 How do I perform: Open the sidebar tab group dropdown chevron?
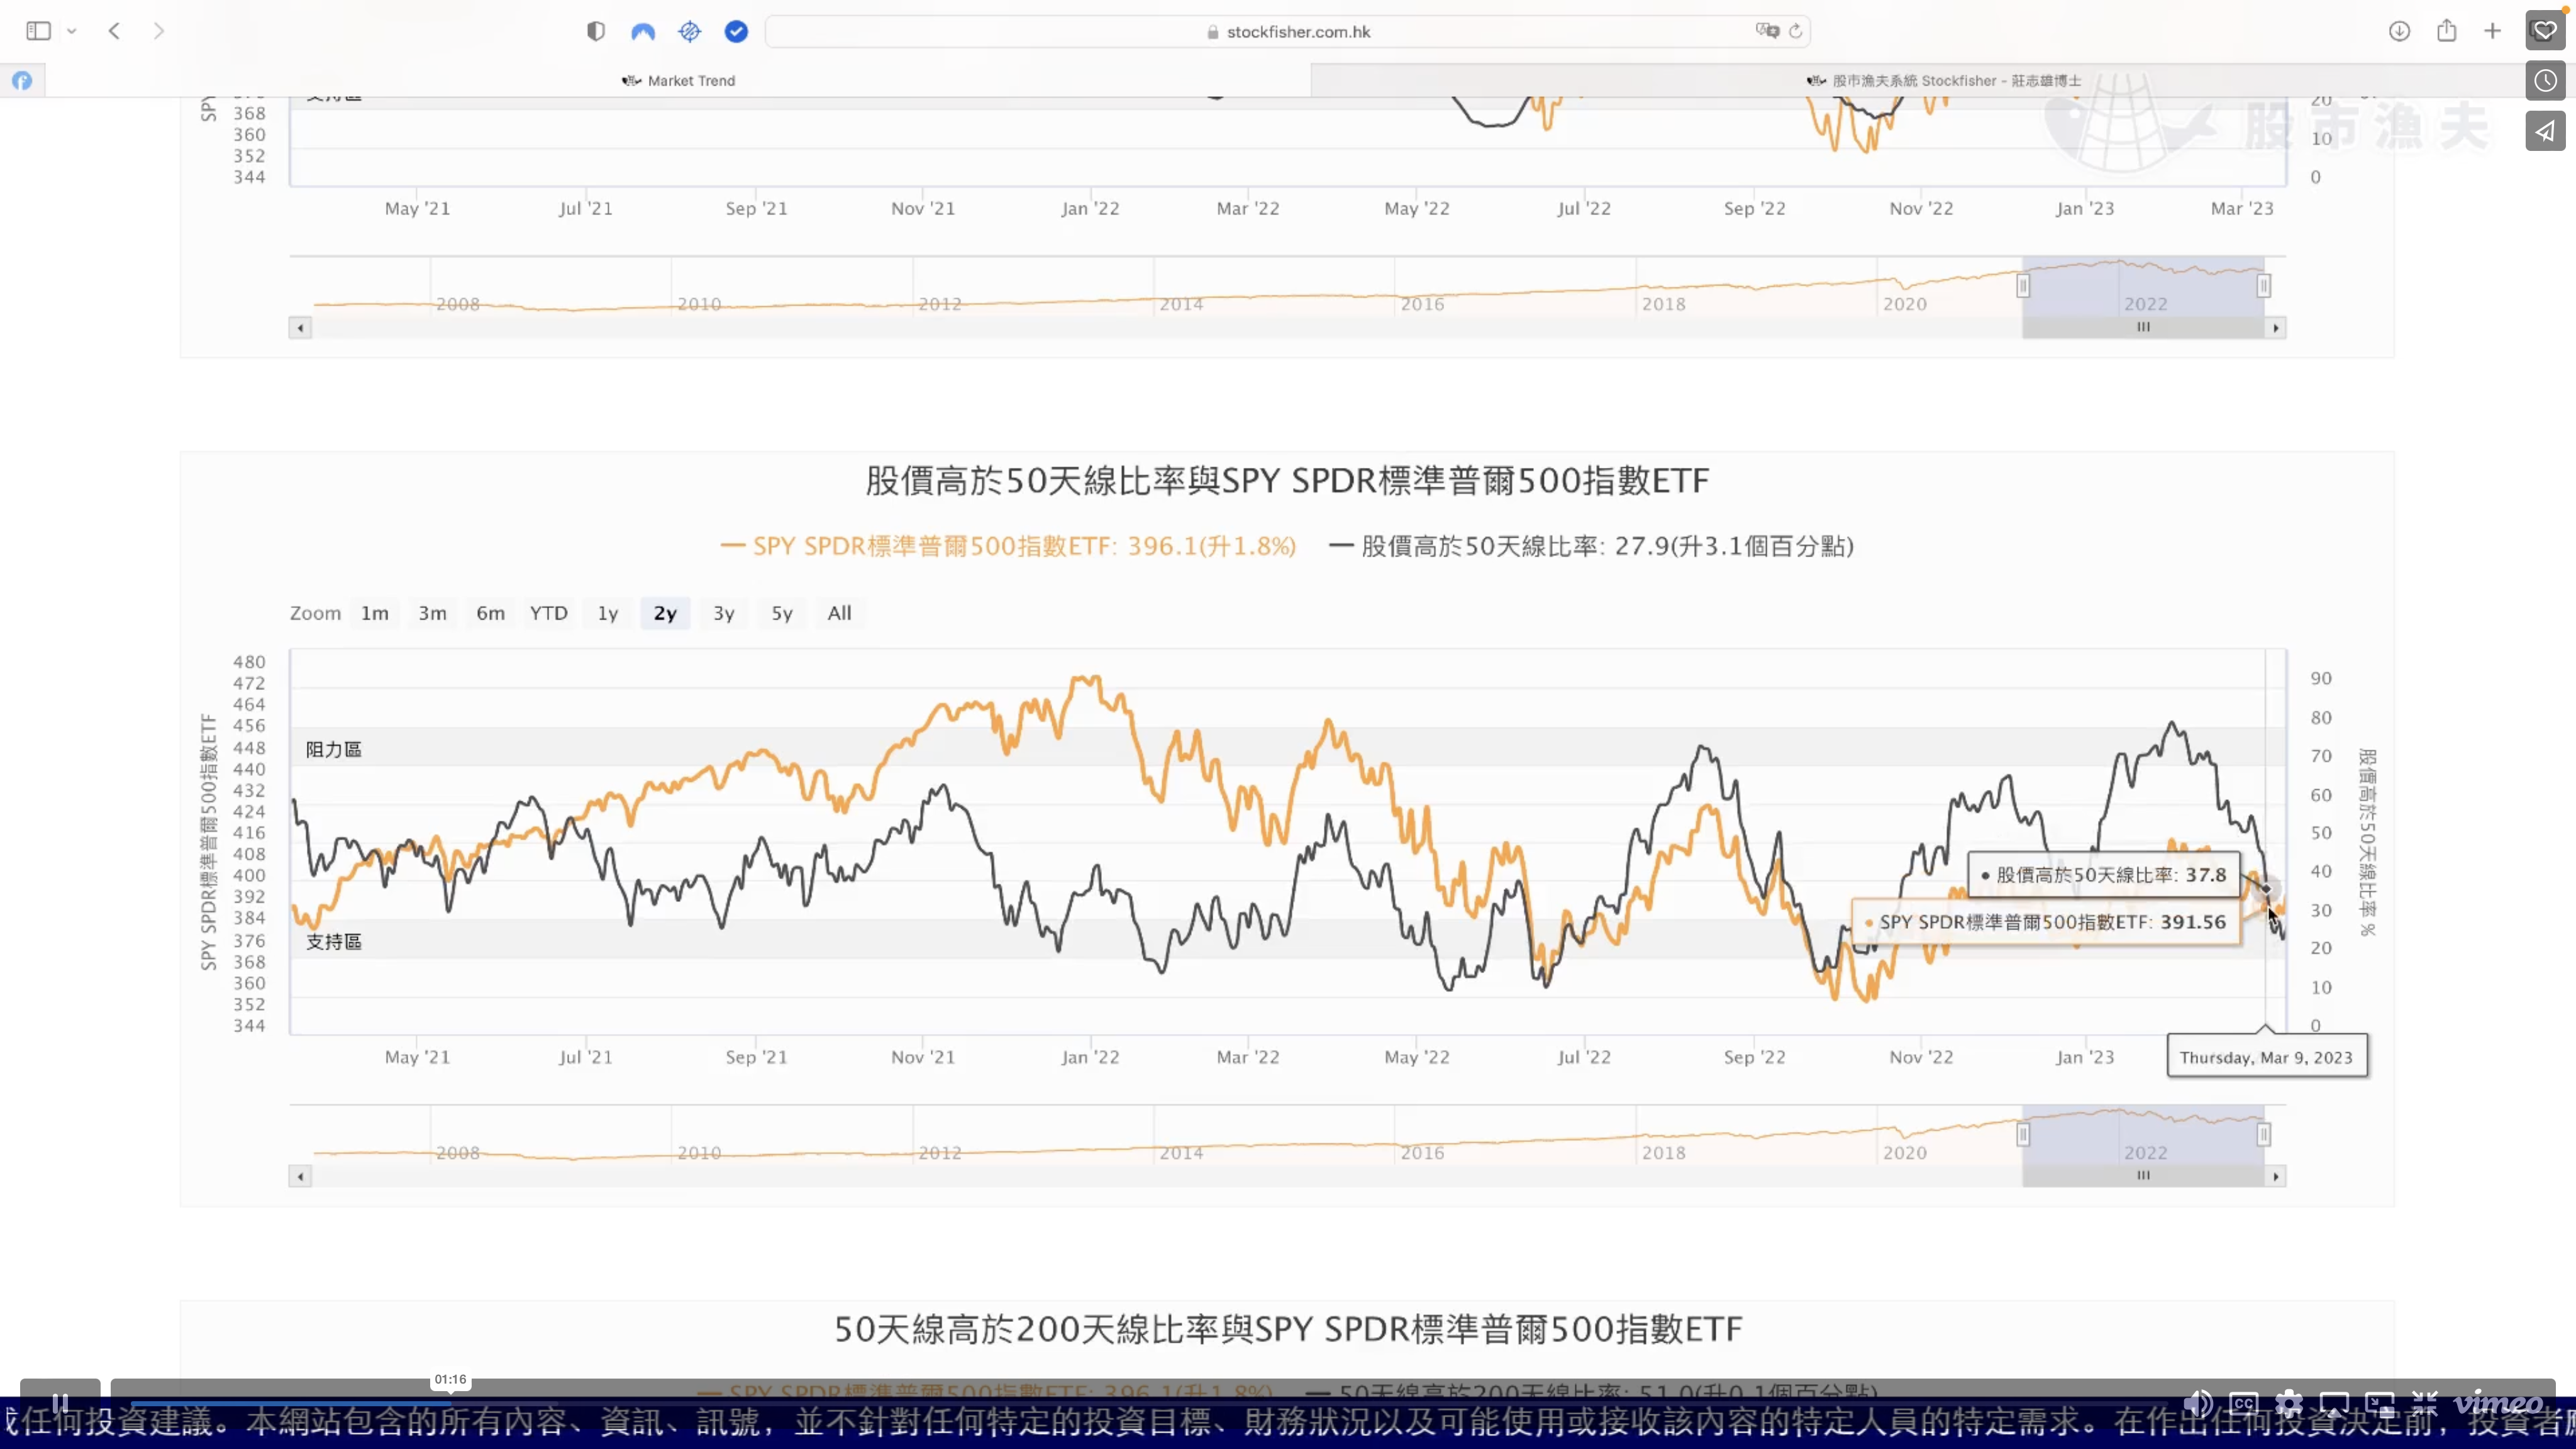(72, 31)
